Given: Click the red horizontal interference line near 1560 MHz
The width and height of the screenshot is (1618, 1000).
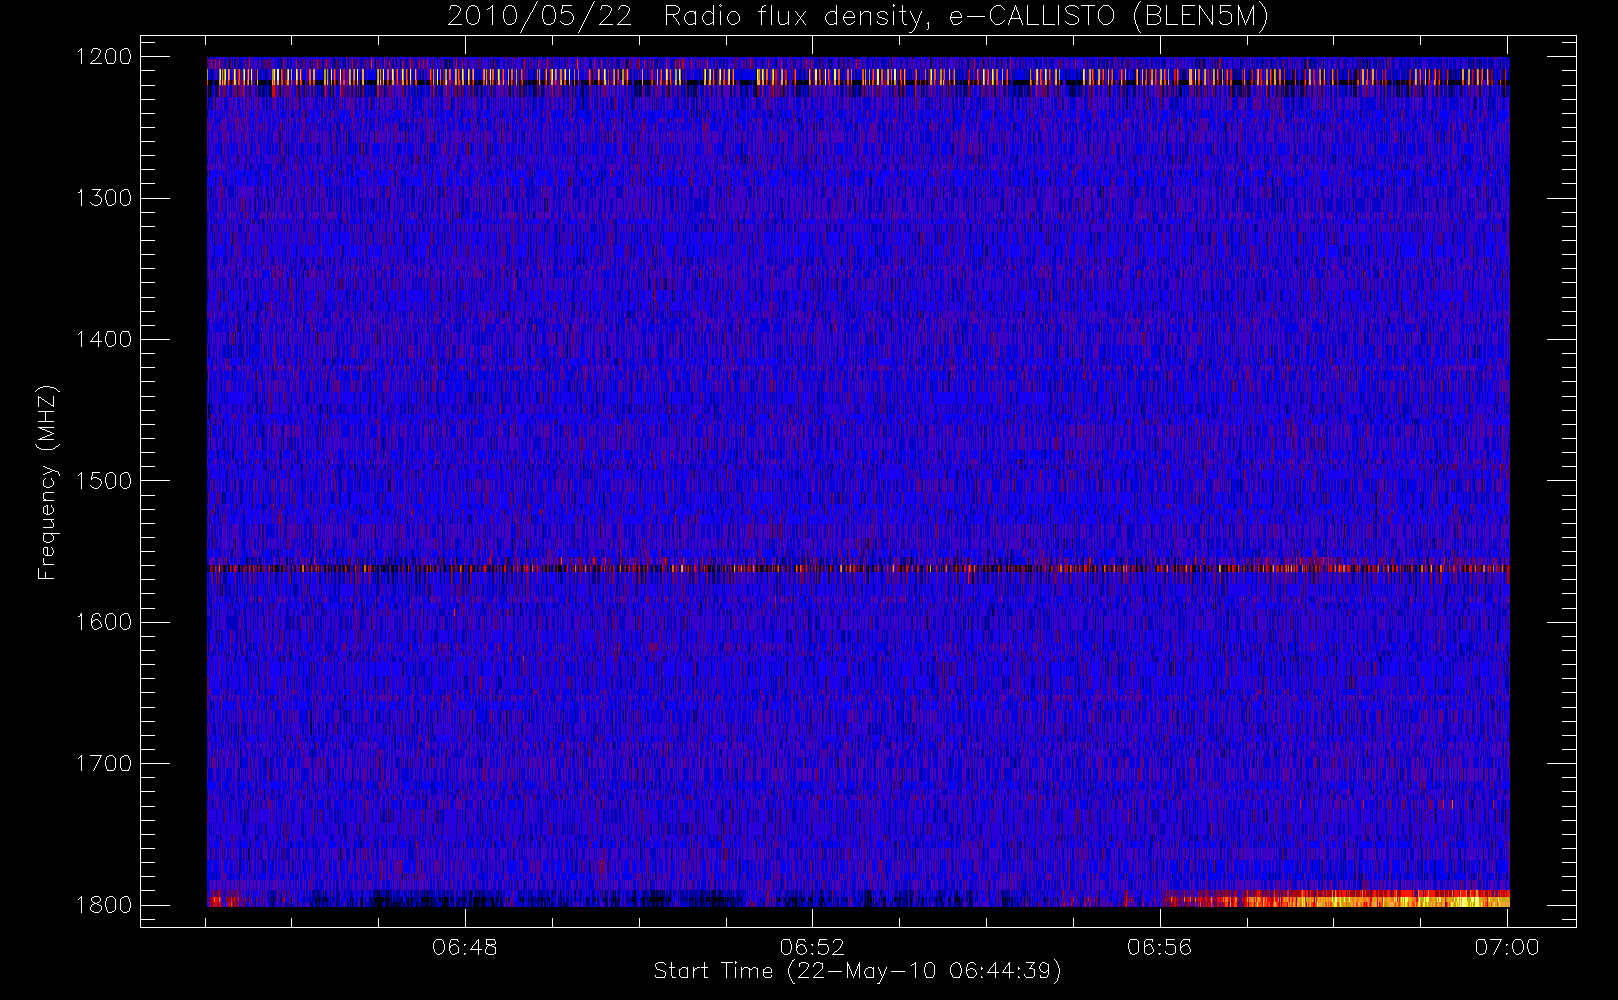Looking at the screenshot, I should (858, 568).
